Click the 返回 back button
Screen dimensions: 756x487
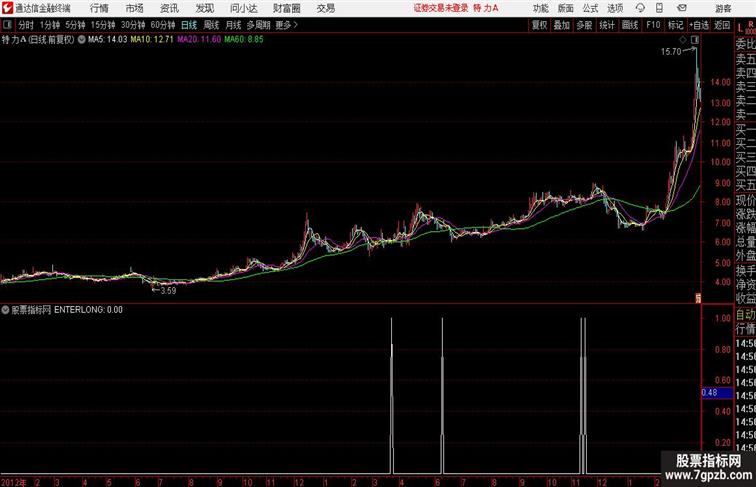722,25
